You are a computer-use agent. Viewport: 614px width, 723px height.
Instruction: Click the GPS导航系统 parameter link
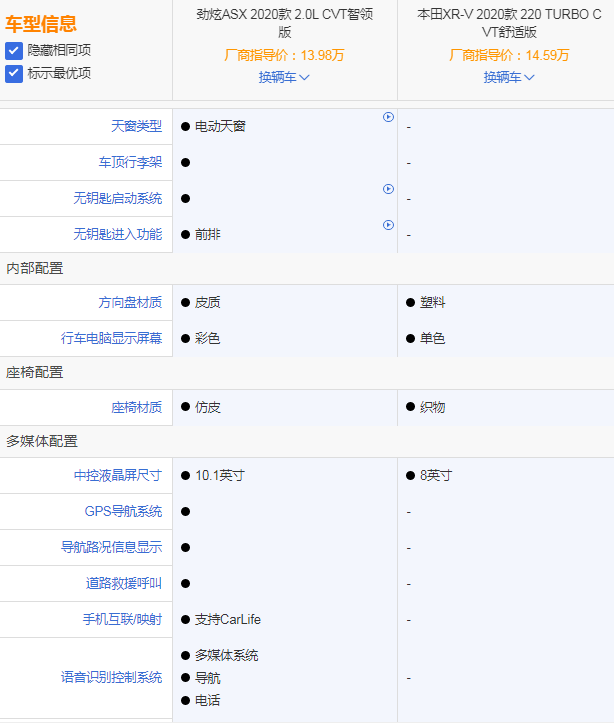coord(123,511)
